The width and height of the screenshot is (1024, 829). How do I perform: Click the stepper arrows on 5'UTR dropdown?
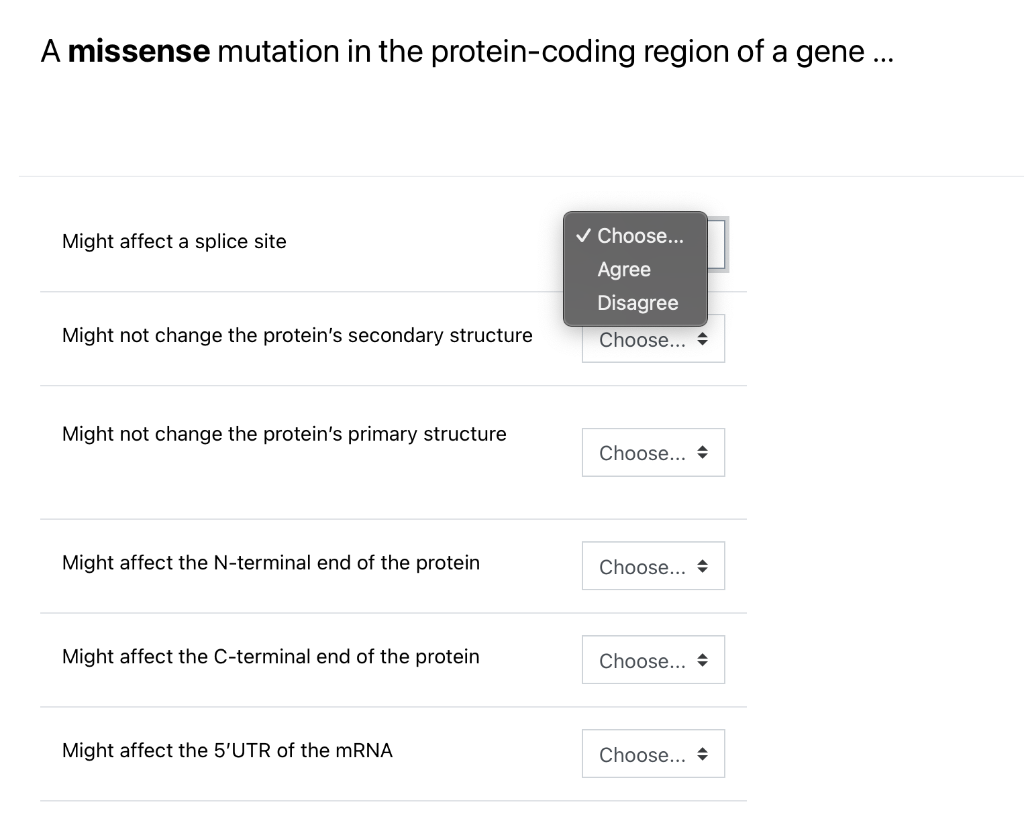point(702,753)
